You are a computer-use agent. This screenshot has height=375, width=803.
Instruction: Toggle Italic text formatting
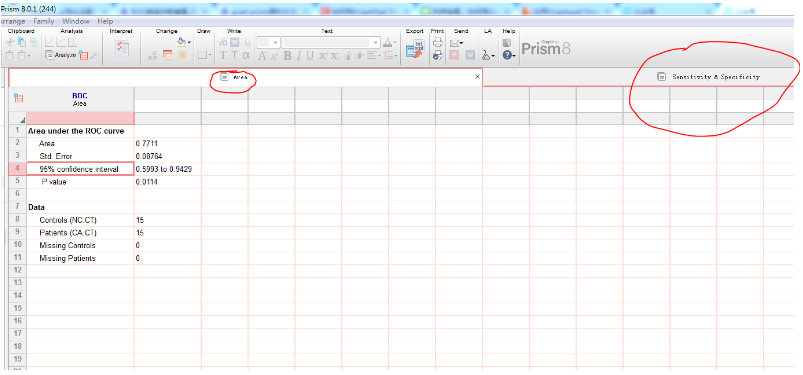[298, 55]
